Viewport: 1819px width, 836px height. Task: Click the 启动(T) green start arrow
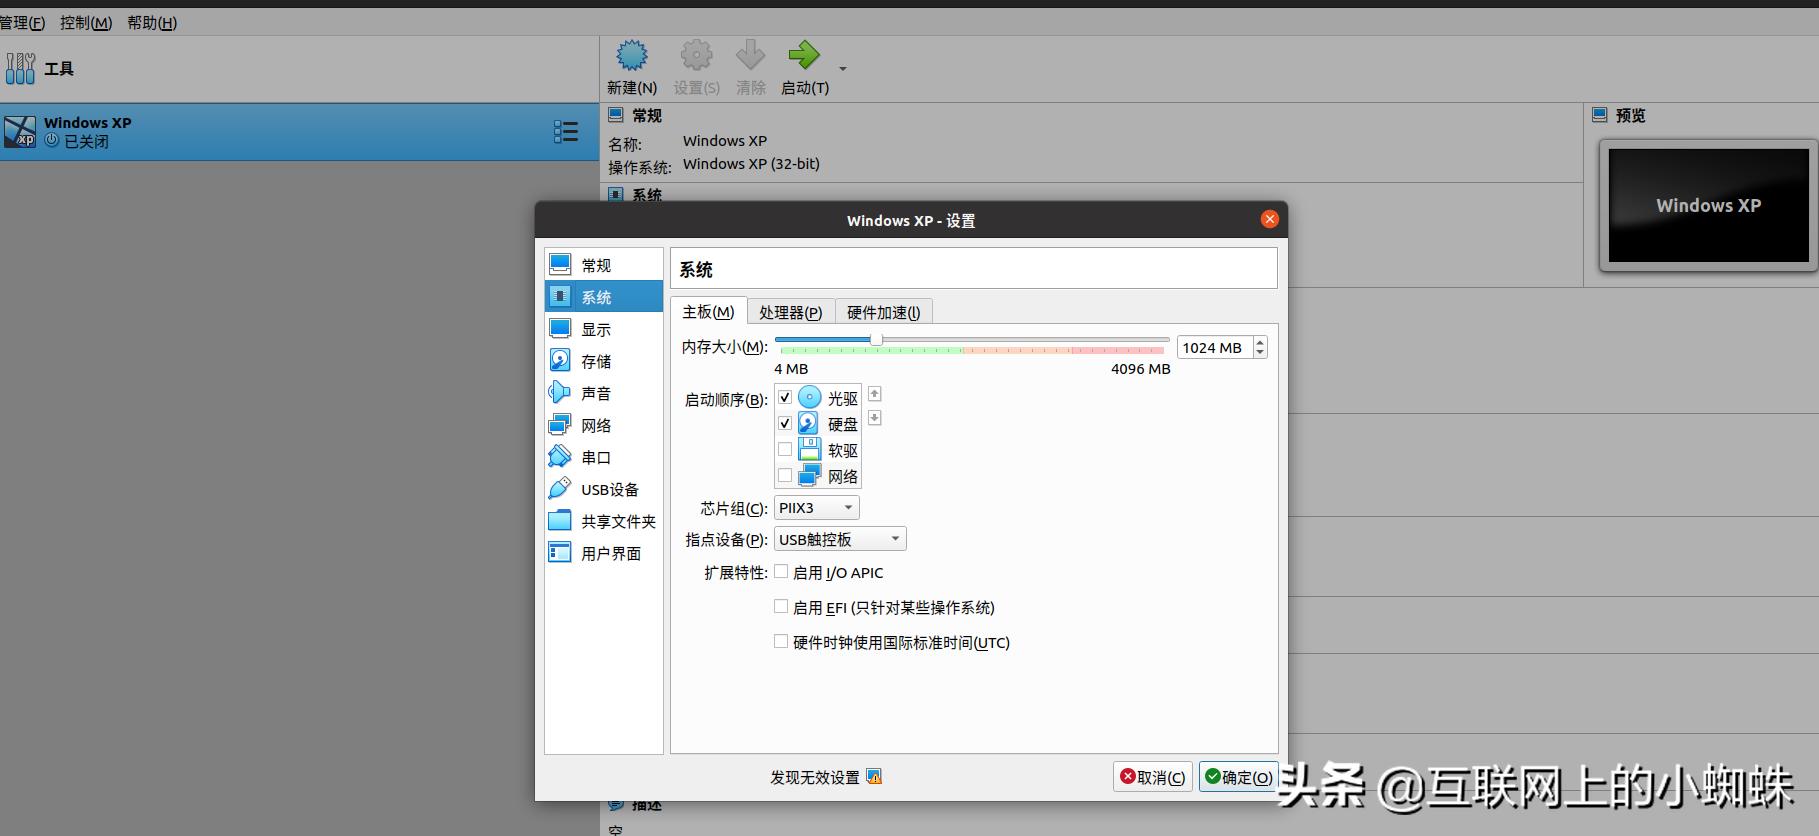pyautogui.click(x=804, y=55)
